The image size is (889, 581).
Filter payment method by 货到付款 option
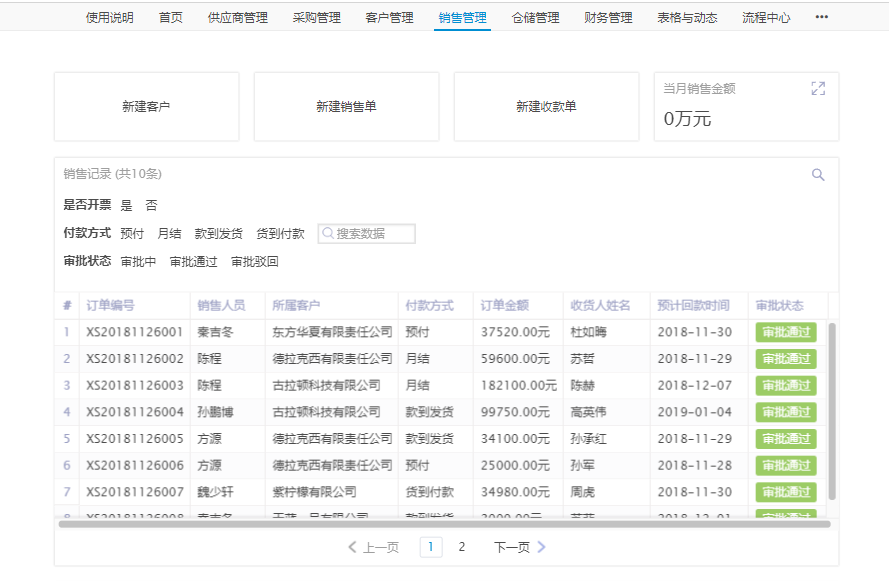click(x=280, y=234)
